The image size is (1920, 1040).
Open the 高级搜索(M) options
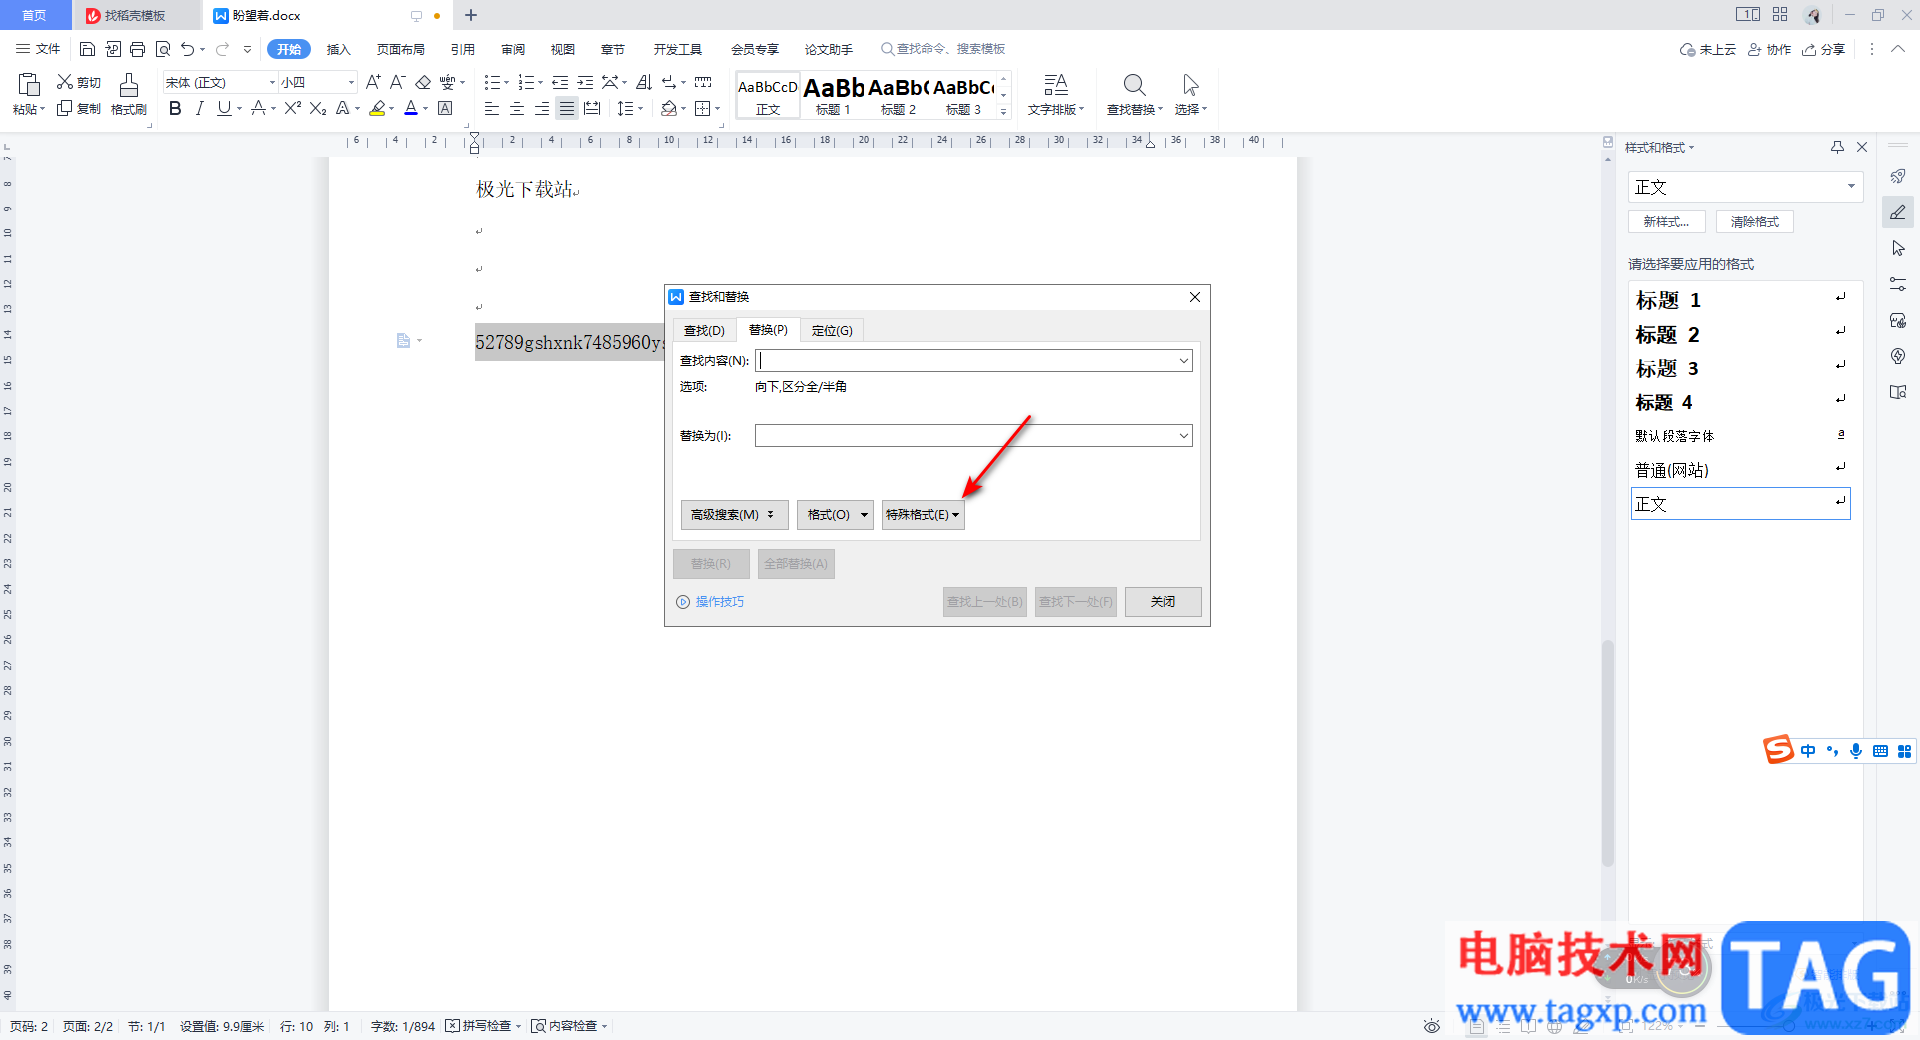(734, 514)
